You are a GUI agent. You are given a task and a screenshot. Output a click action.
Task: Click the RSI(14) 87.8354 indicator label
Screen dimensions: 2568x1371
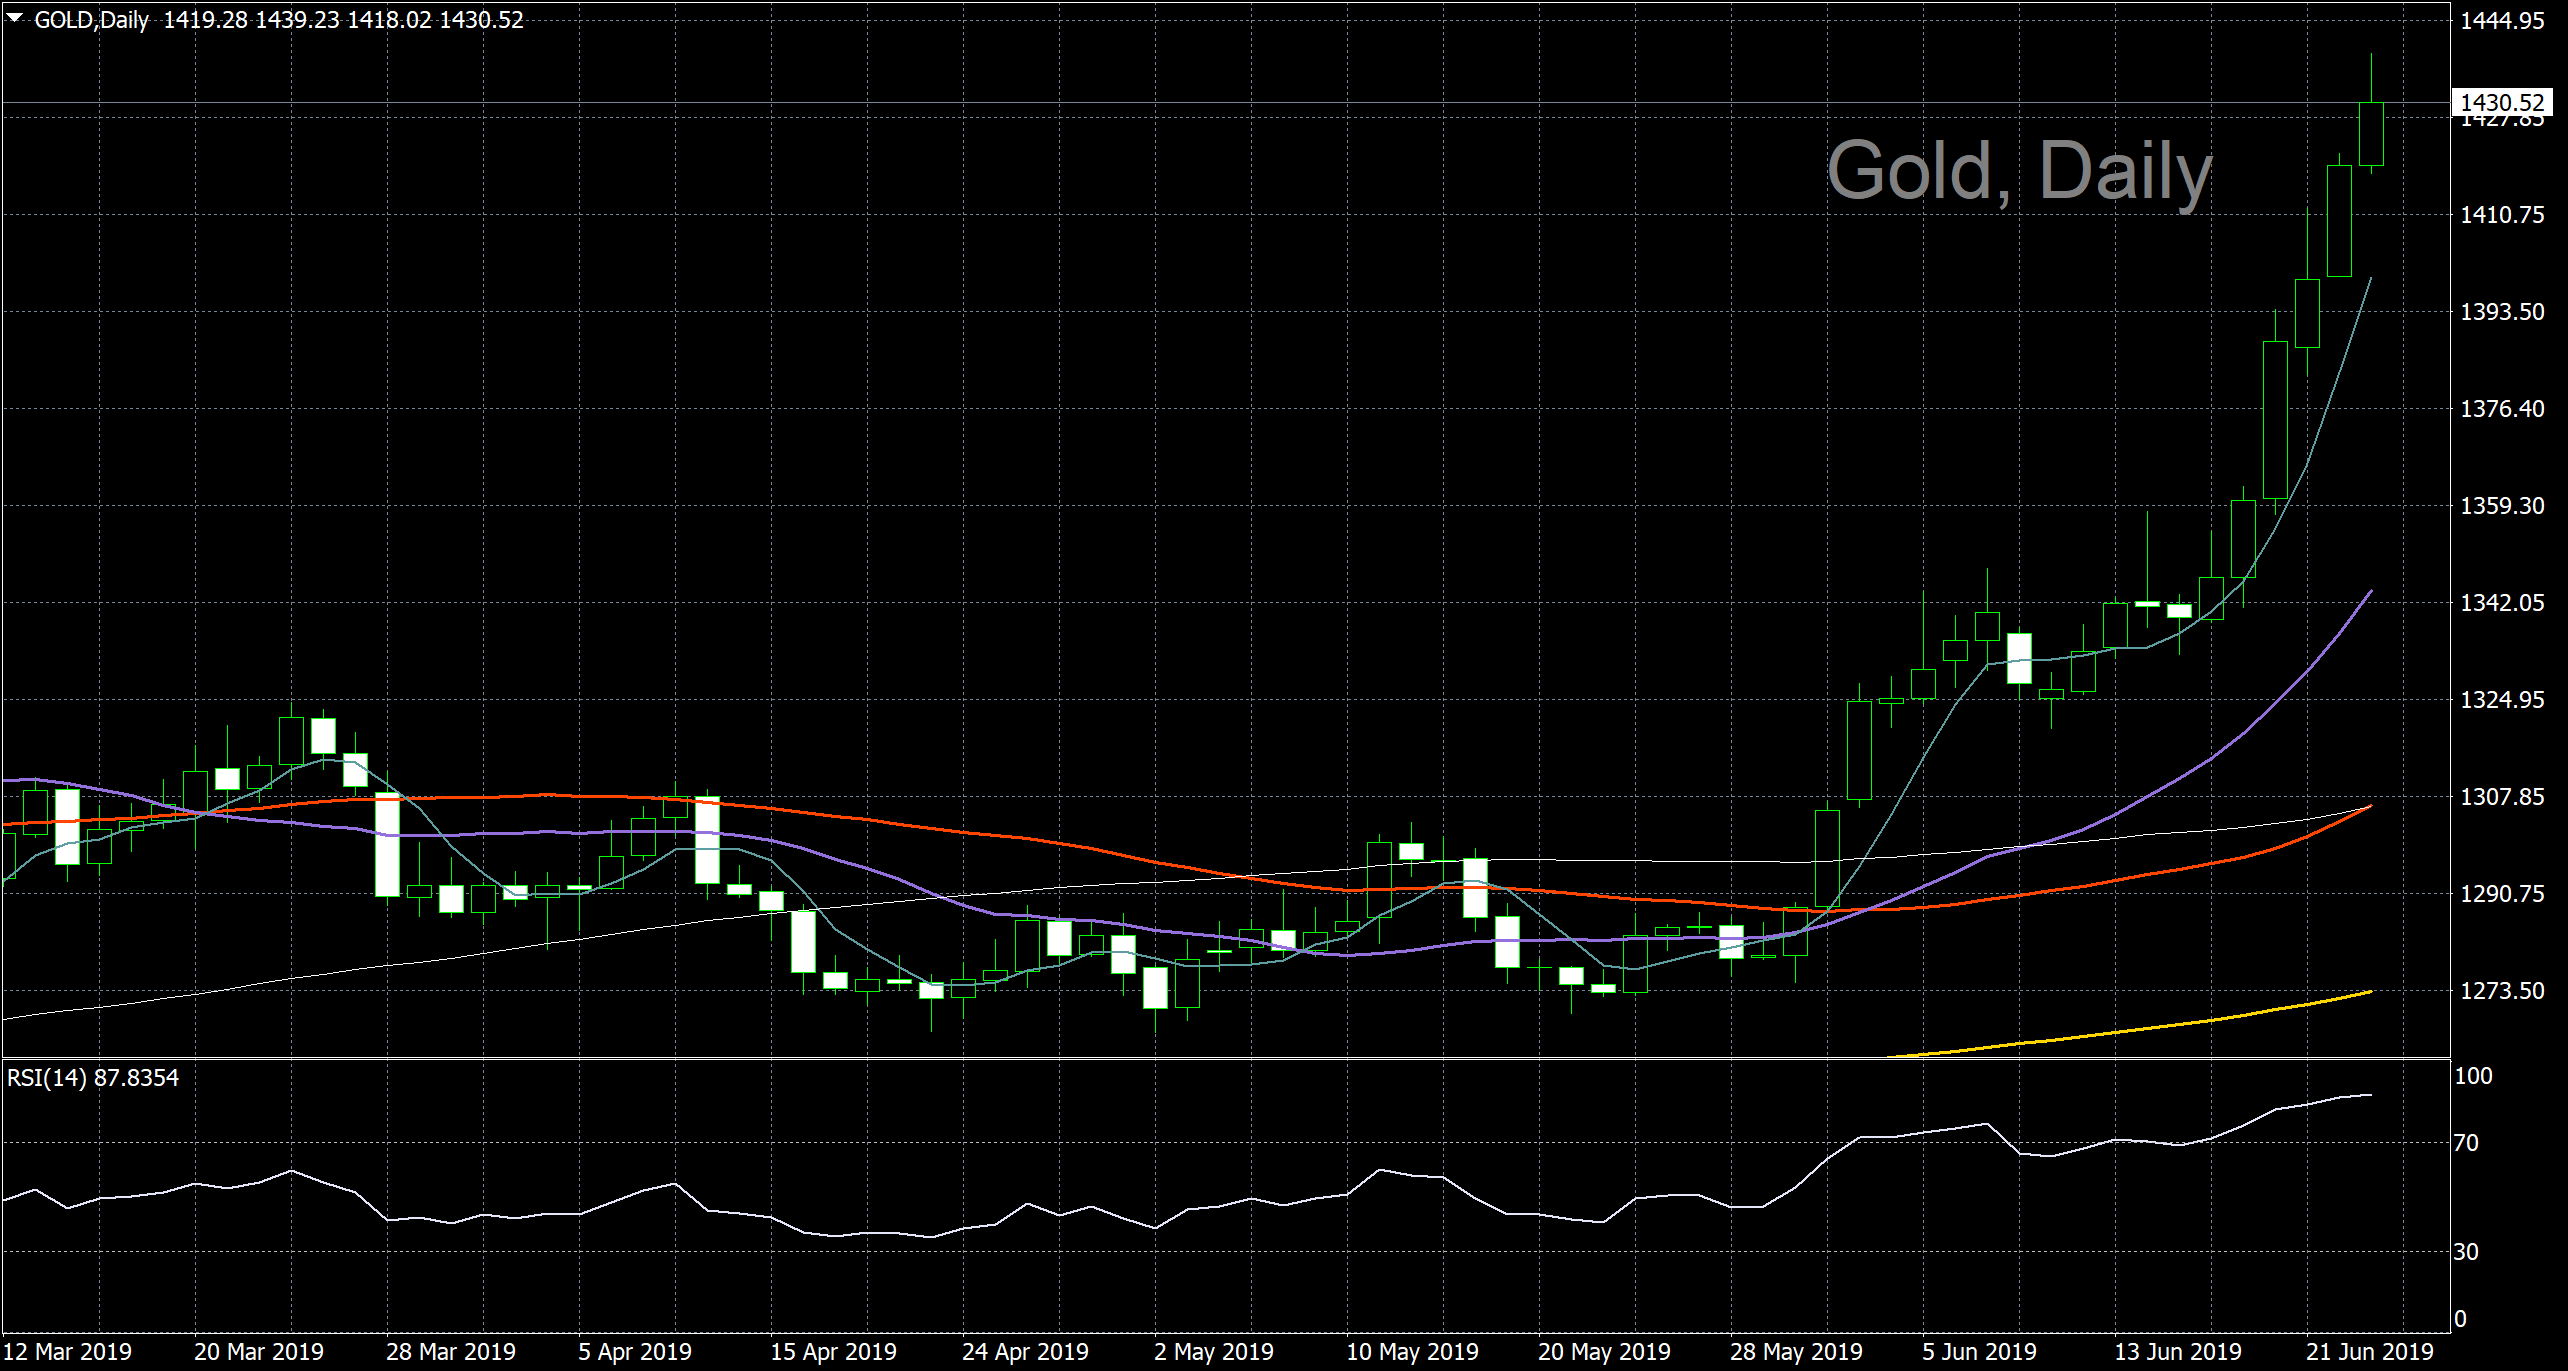(93, 1078)
